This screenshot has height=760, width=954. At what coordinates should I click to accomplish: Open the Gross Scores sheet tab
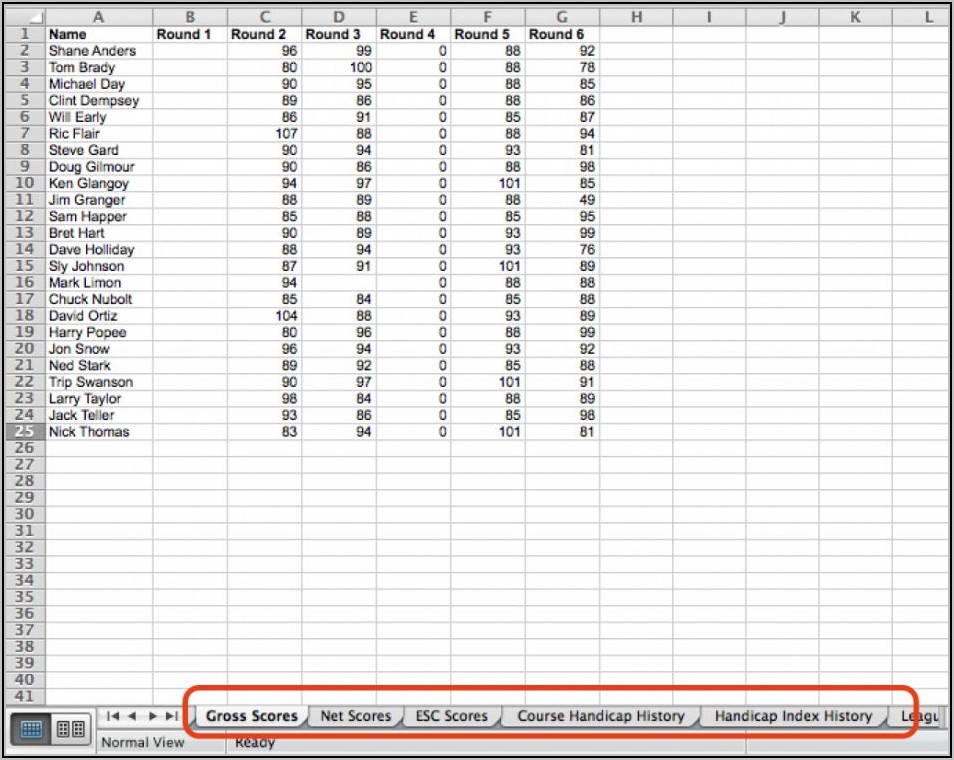[251, 716]
